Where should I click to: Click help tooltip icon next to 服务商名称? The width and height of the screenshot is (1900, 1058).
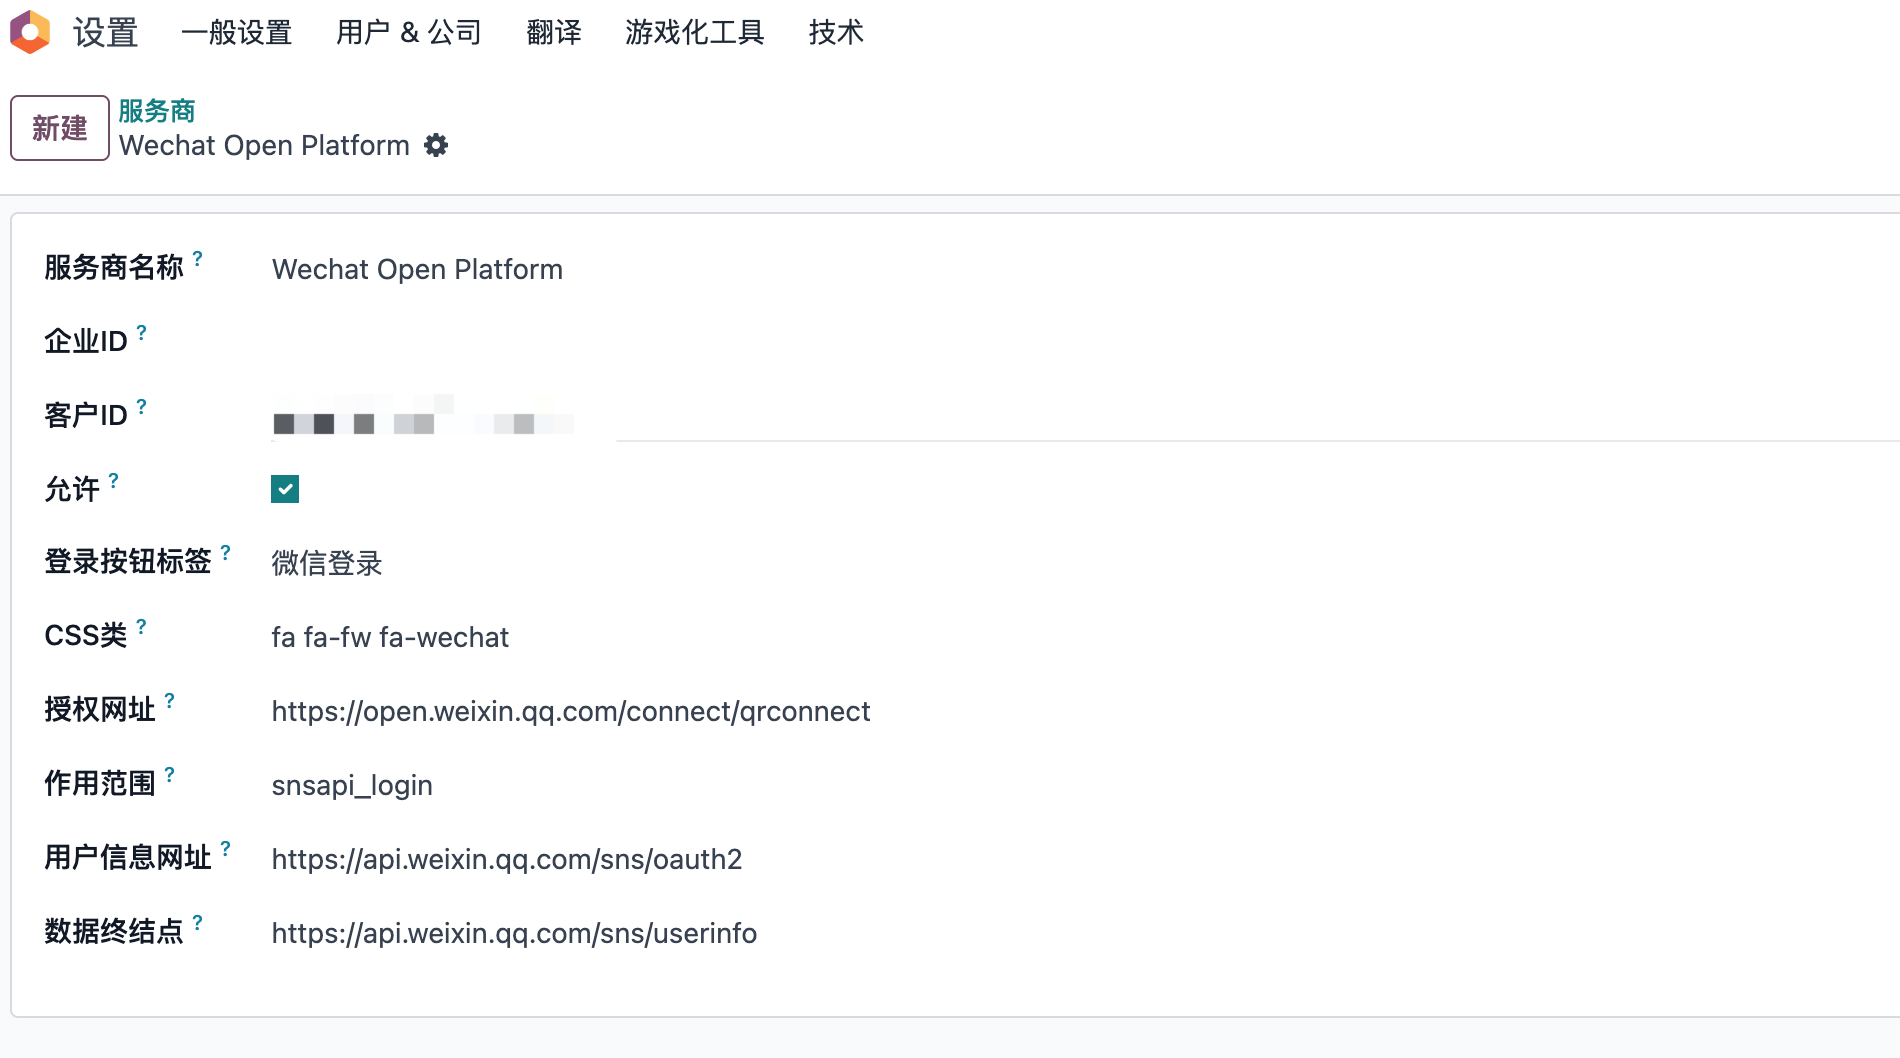198,258
